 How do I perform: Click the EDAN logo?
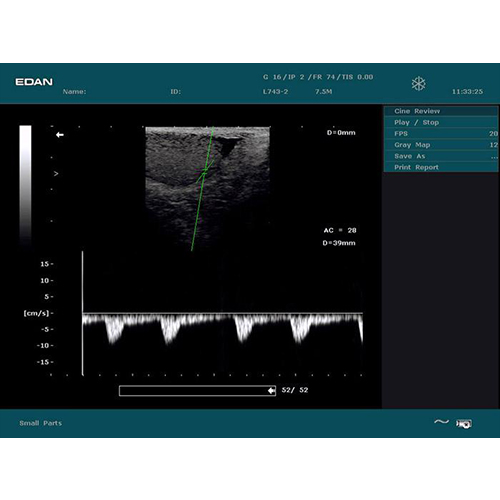(34, 82)
